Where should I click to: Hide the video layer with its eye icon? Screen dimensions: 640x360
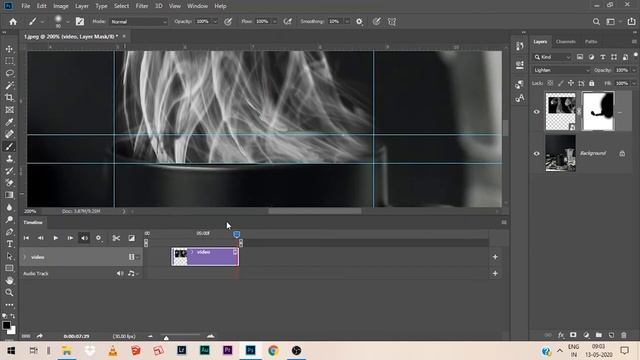(537, 111)
